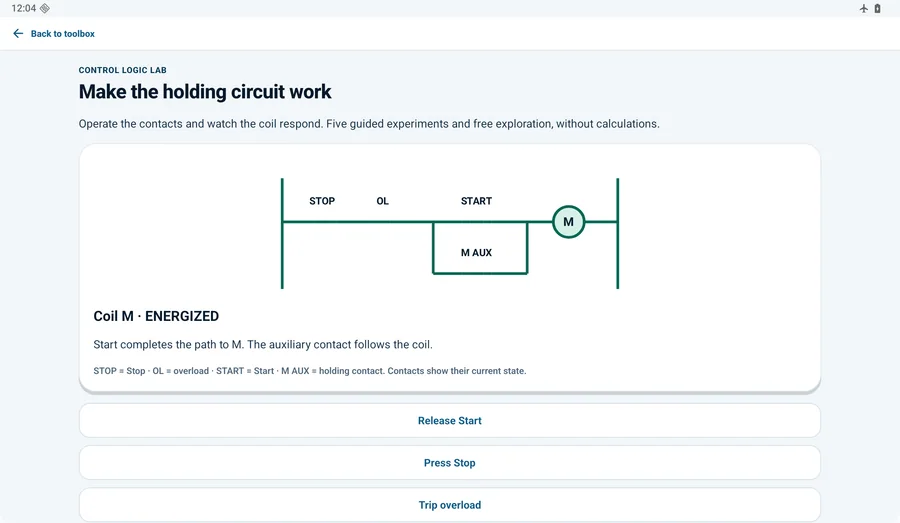The height and width of the screenshot is (523, 900).
Task: Click the Trip overload button
Action: tap(449, 505)
